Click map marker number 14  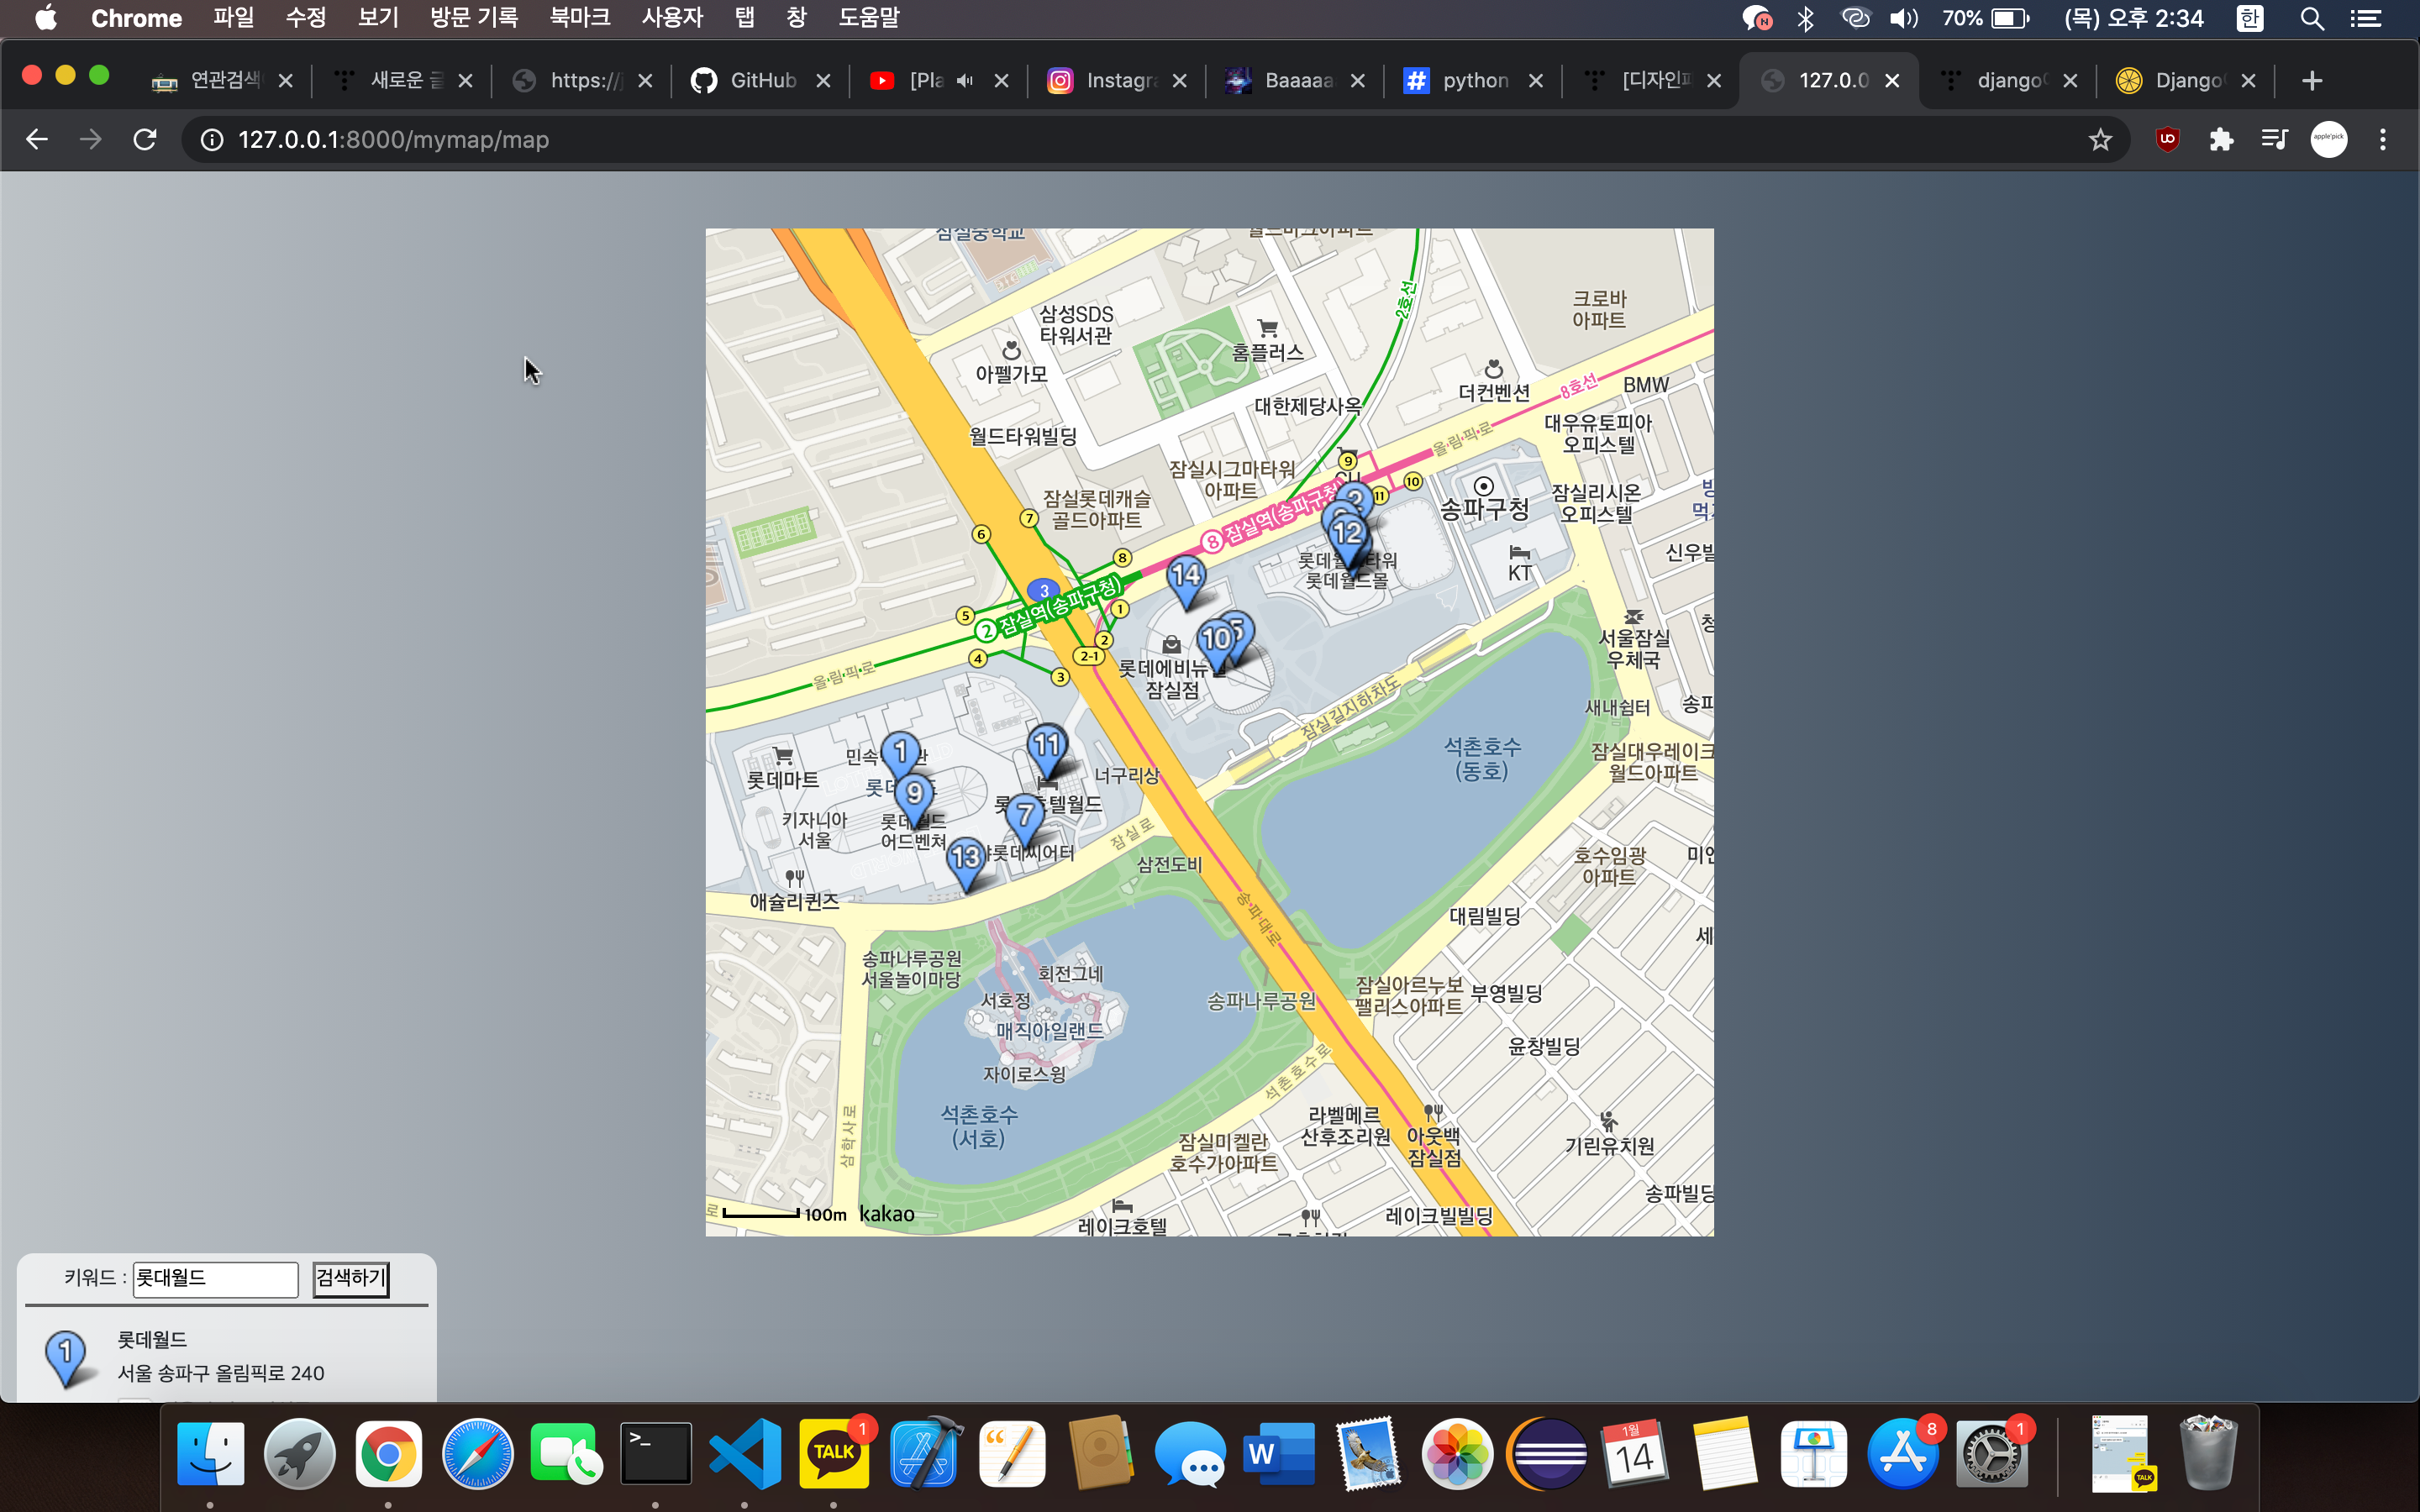click(1186, 579)
